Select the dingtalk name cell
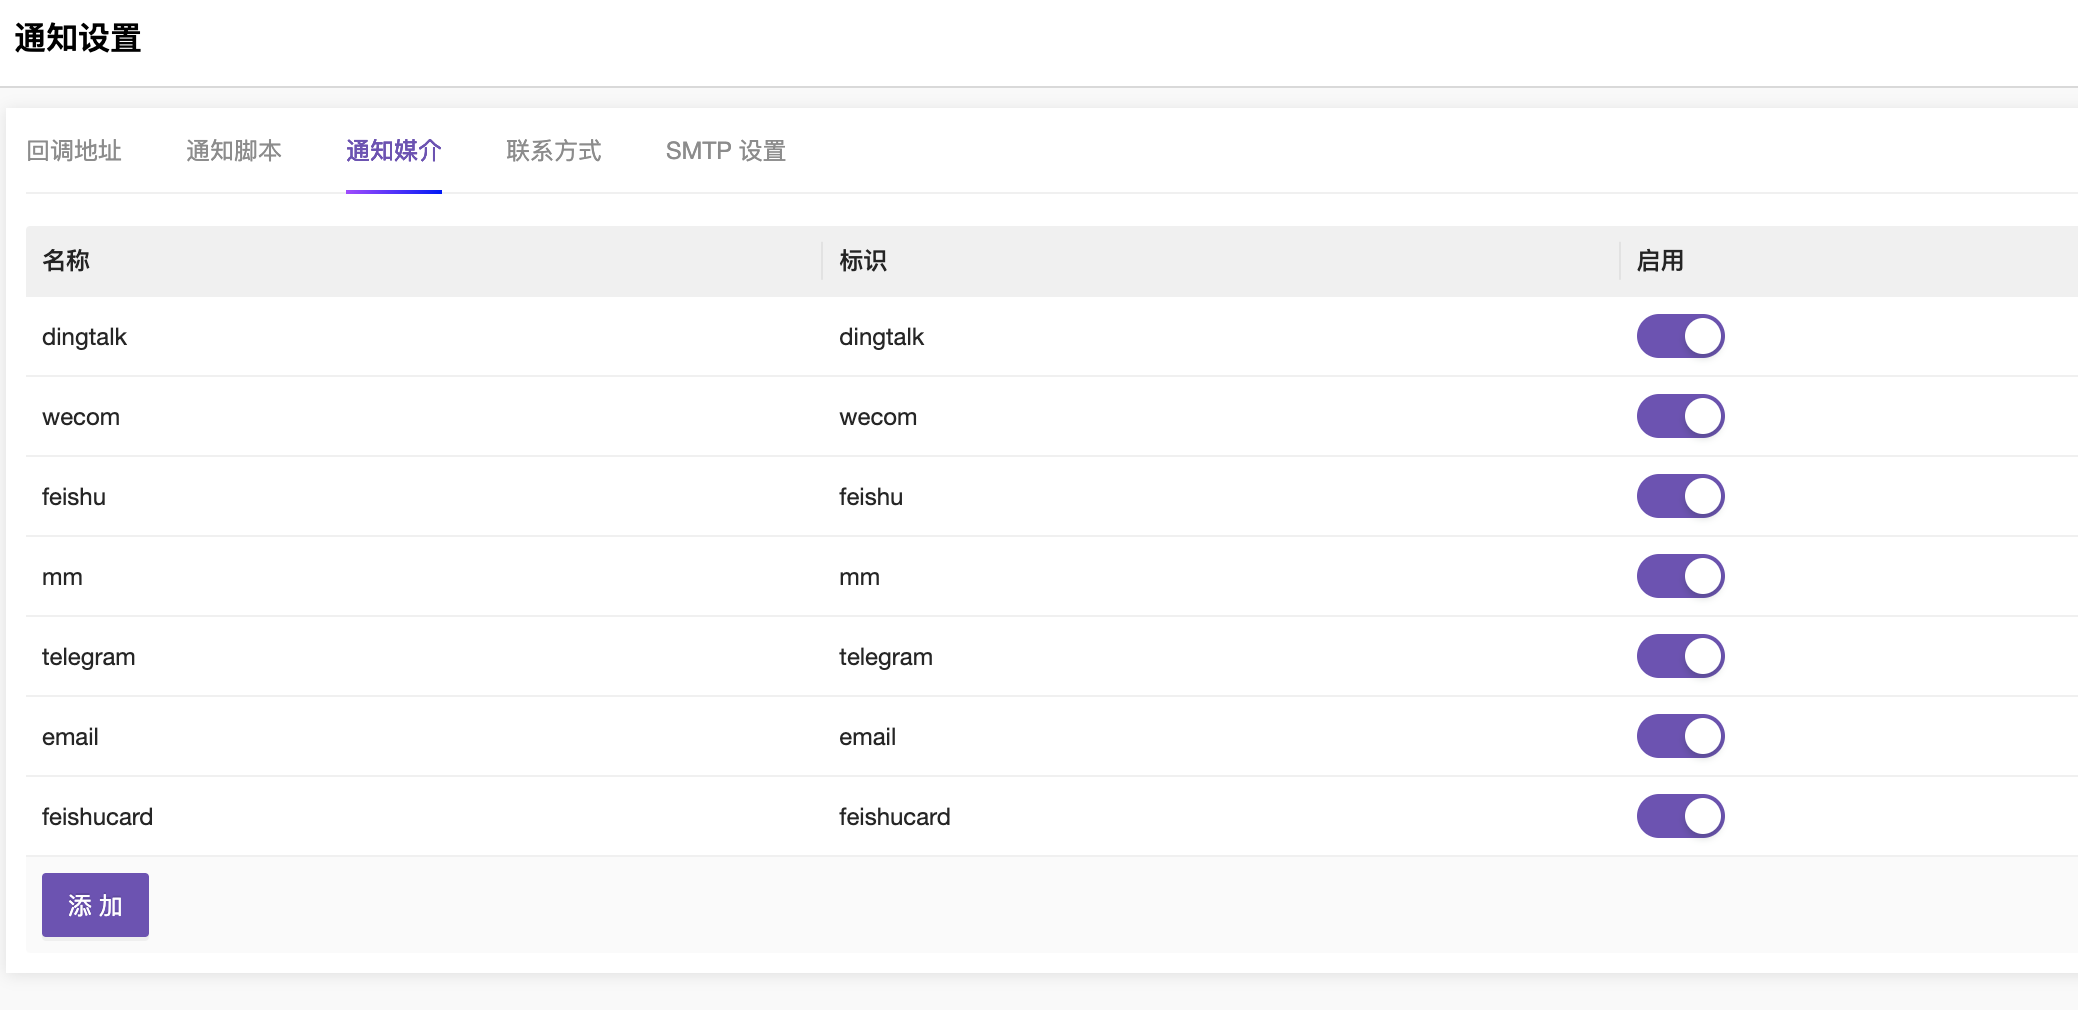 point(85,337)
